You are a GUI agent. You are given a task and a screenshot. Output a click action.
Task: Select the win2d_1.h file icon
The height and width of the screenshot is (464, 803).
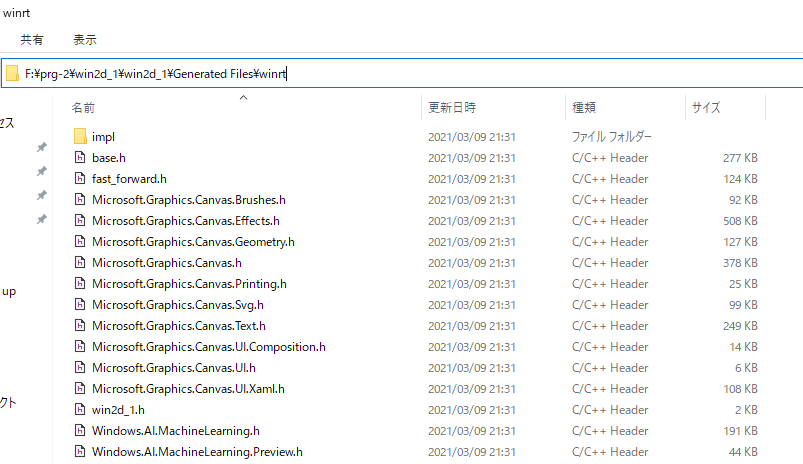pyautogui.click(x=80, y=410)
